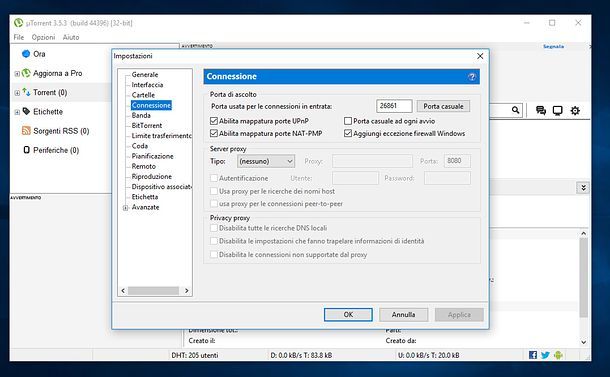Select BitTorrent in settings tree
Image resolution: width=610 pixels, height=377 pixels.
click(146, 125)
